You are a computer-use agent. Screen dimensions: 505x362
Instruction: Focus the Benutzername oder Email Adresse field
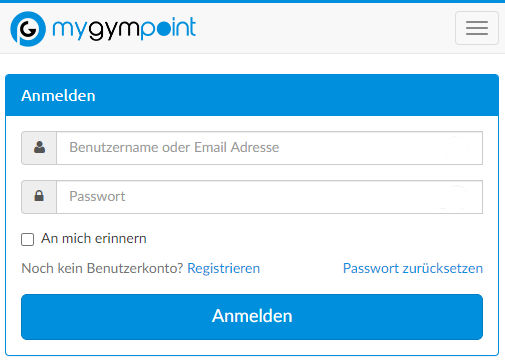[269, 148]
